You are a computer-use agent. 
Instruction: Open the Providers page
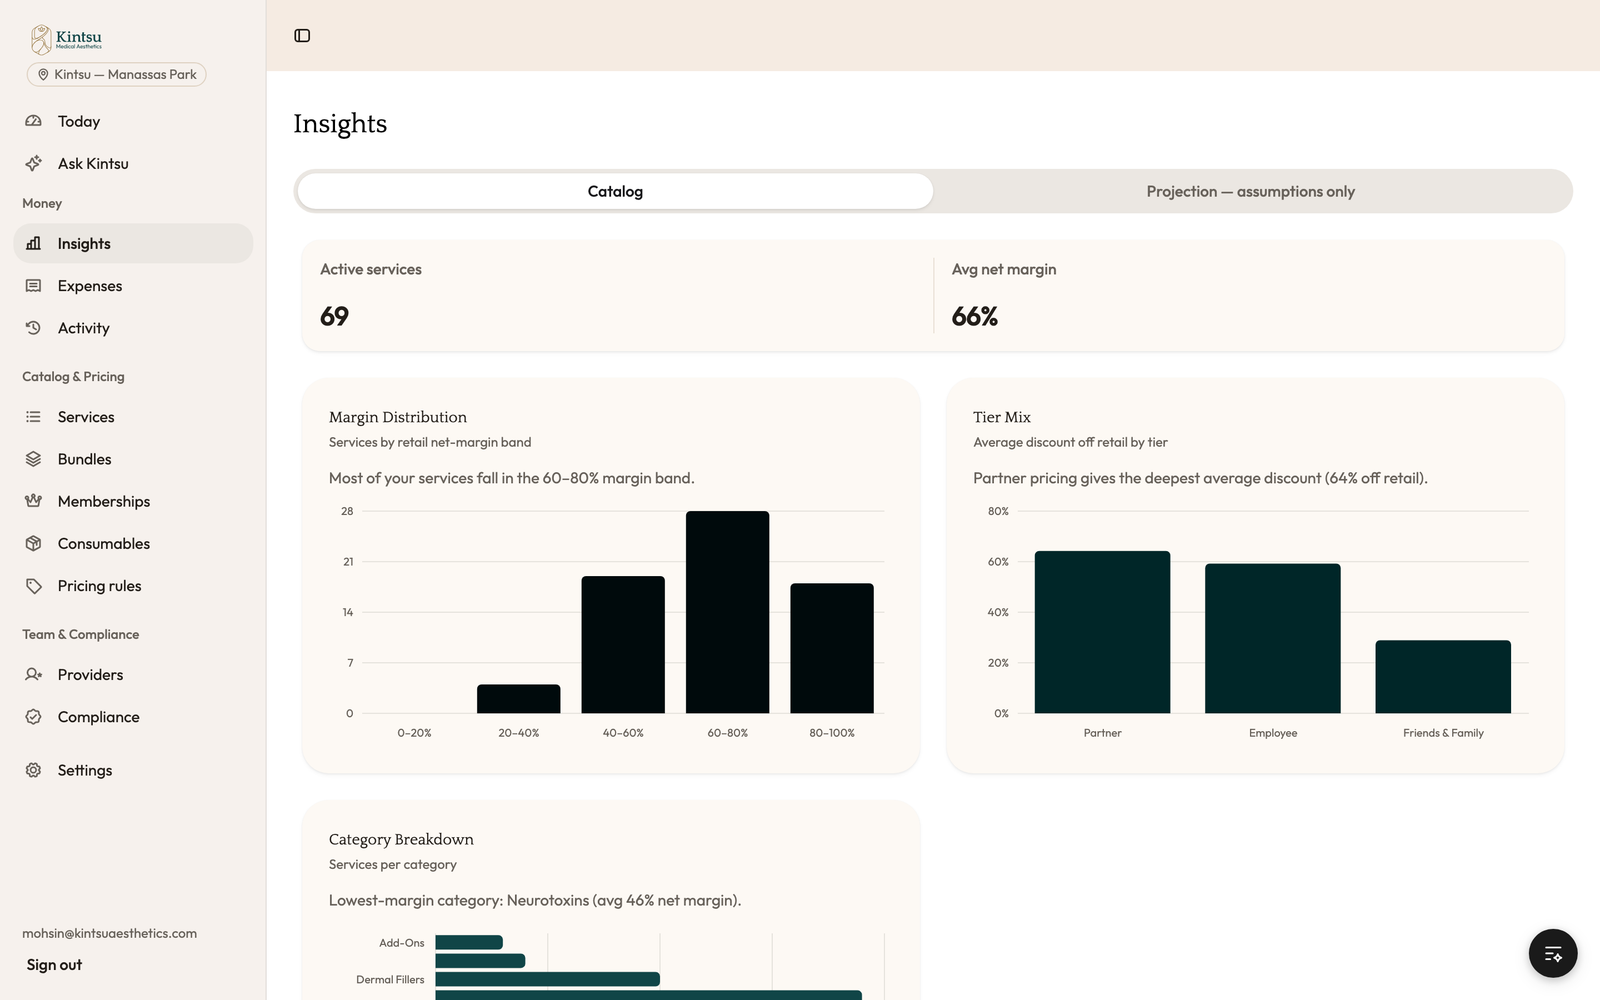133,675
